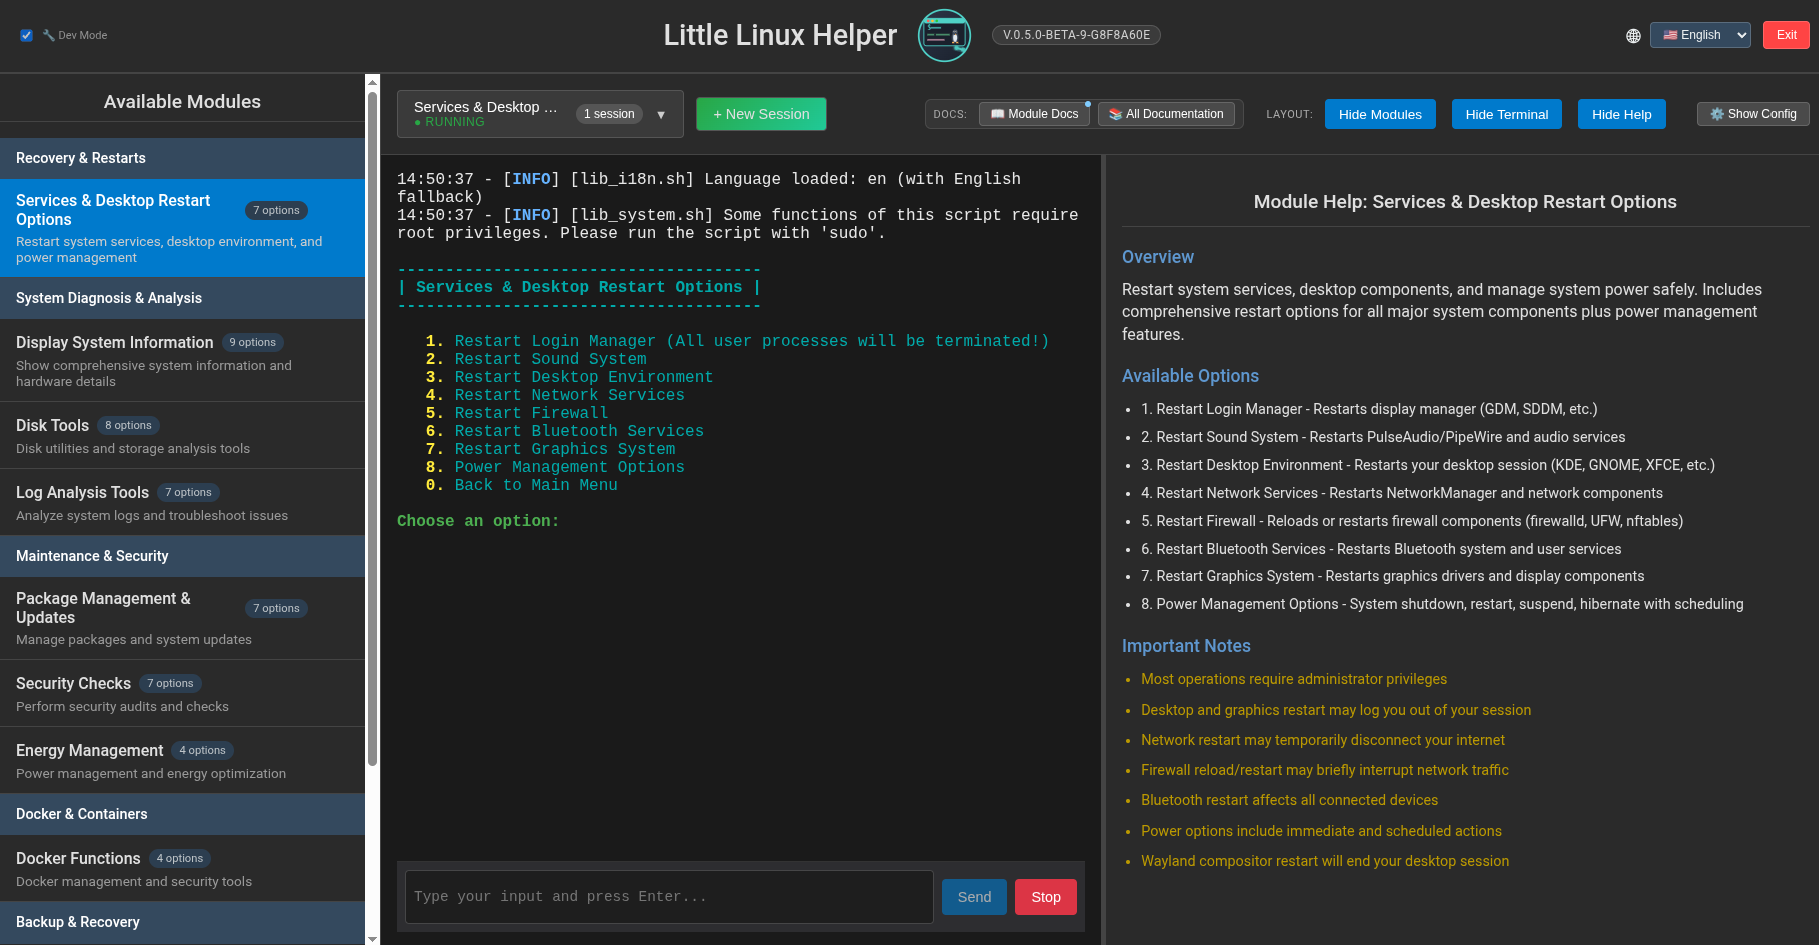Click the terminal input text field
1819x945 pixels.
coord(669,897)
